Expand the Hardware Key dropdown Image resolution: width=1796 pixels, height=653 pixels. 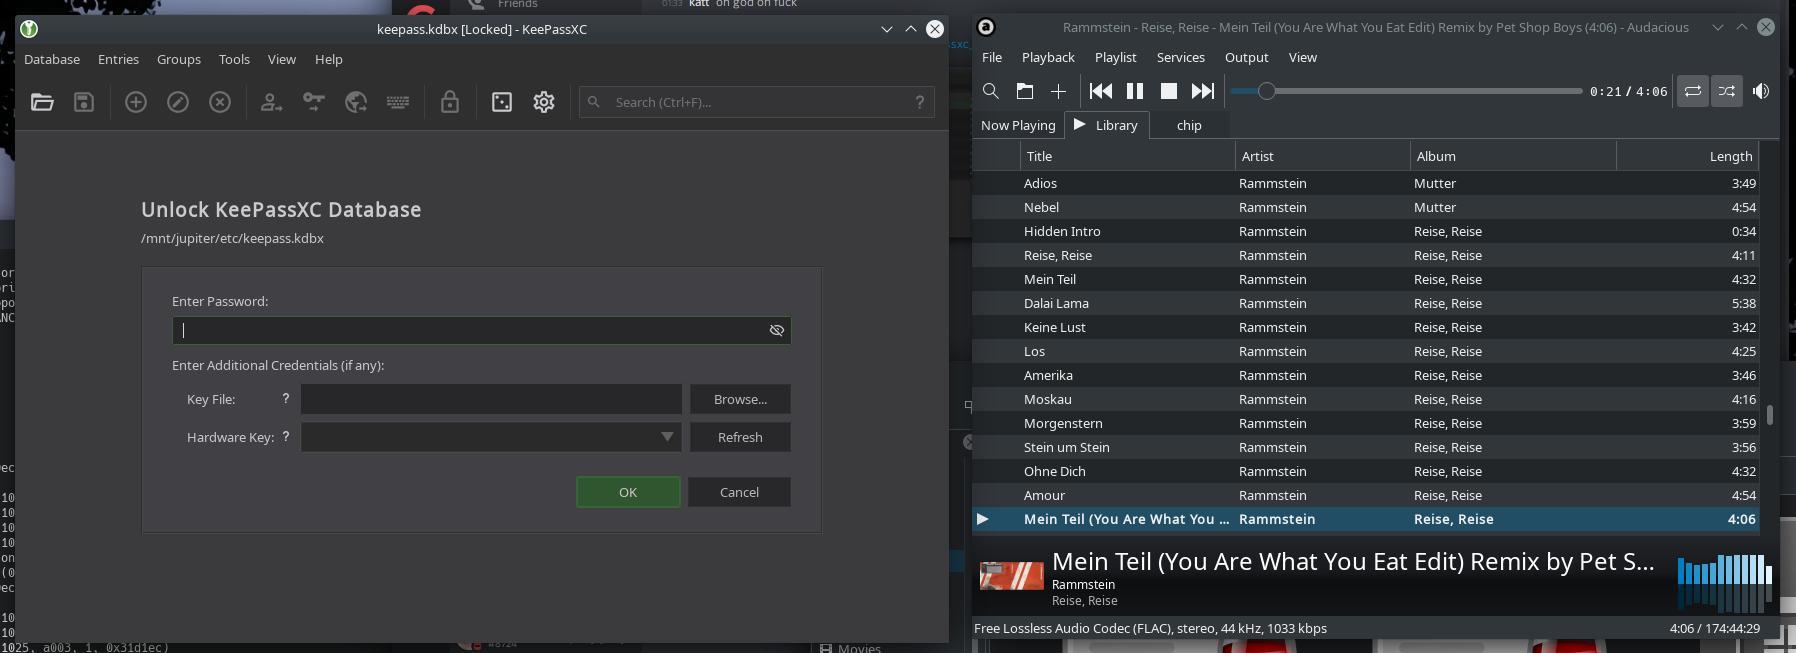click(x=667, y=437)
